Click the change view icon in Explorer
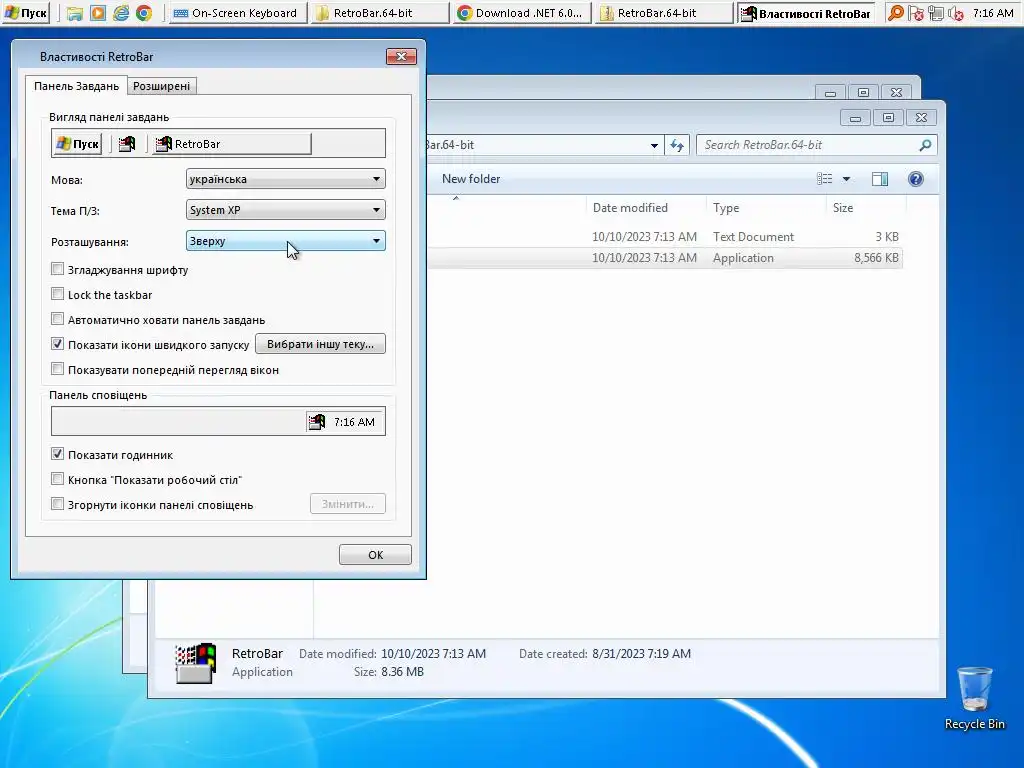Viewport: 1024px width, 768px height. pyautogui.click(x=825, y=179)
